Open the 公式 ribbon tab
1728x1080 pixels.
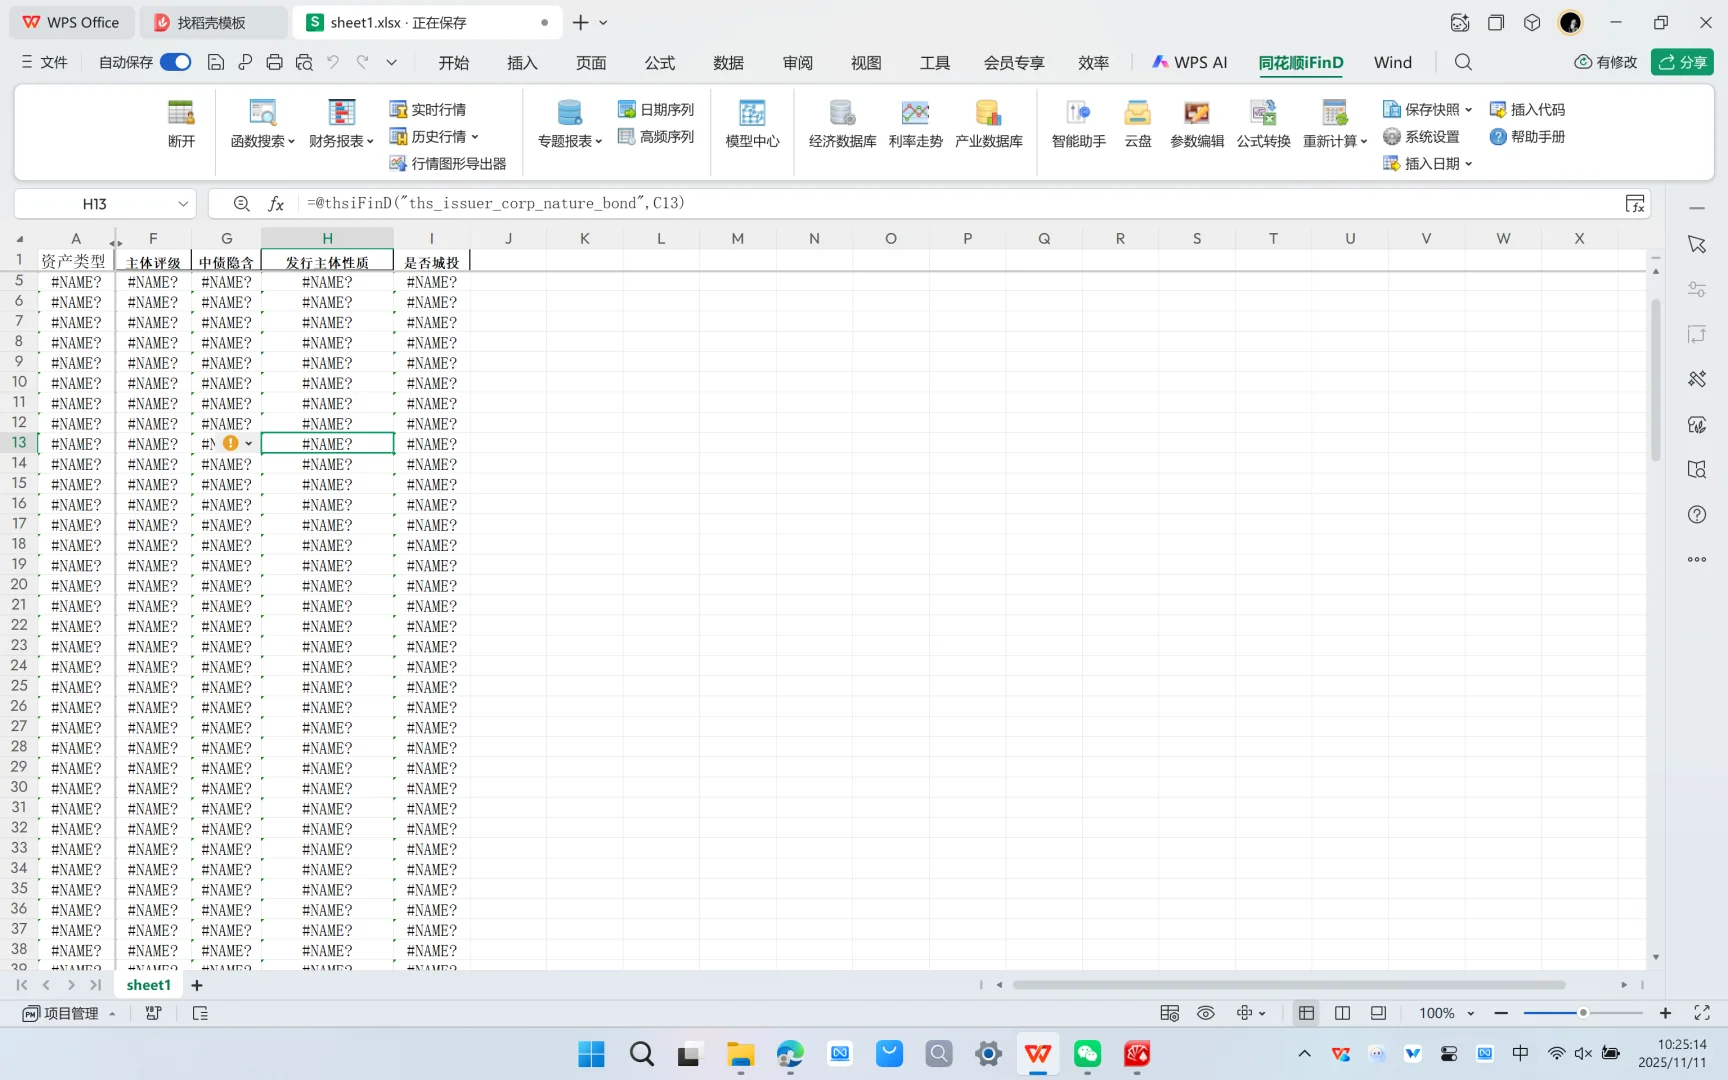(659, 62)
